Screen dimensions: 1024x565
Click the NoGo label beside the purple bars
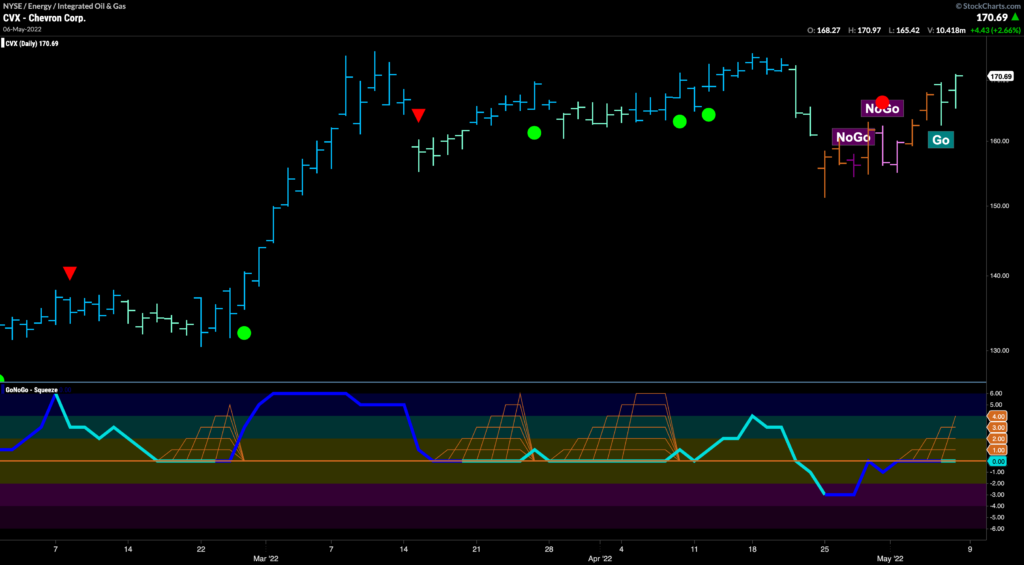click(x=853, y=137)
